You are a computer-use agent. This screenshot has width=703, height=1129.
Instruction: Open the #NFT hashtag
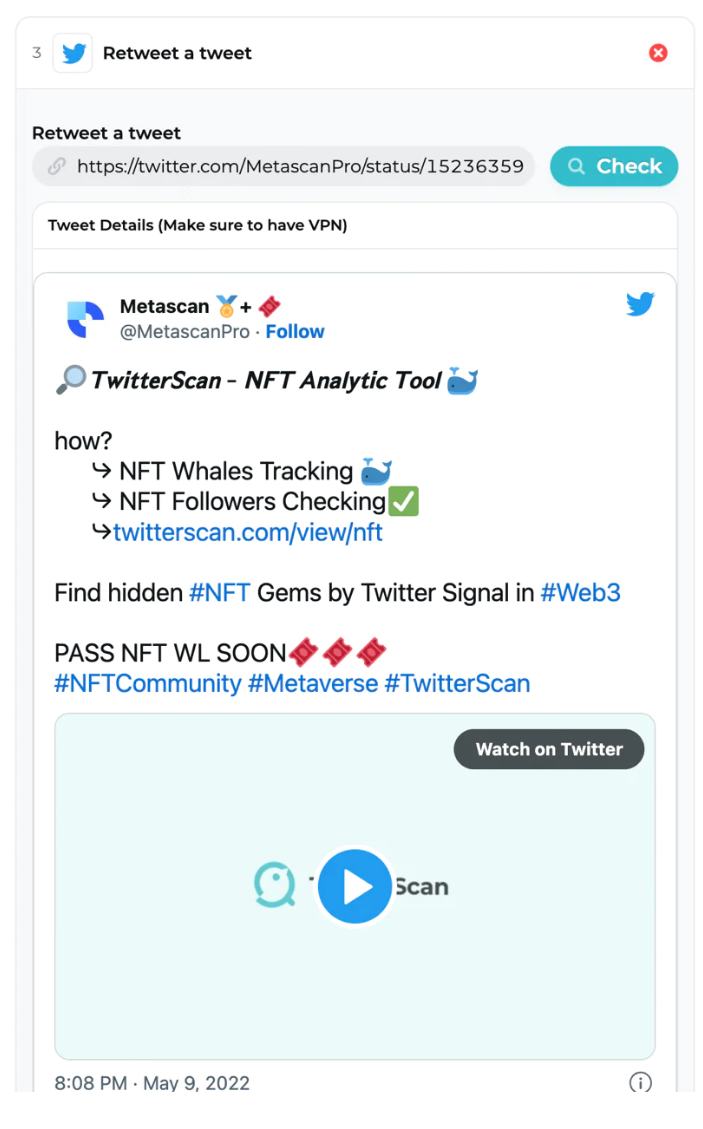tap(219, 593)
